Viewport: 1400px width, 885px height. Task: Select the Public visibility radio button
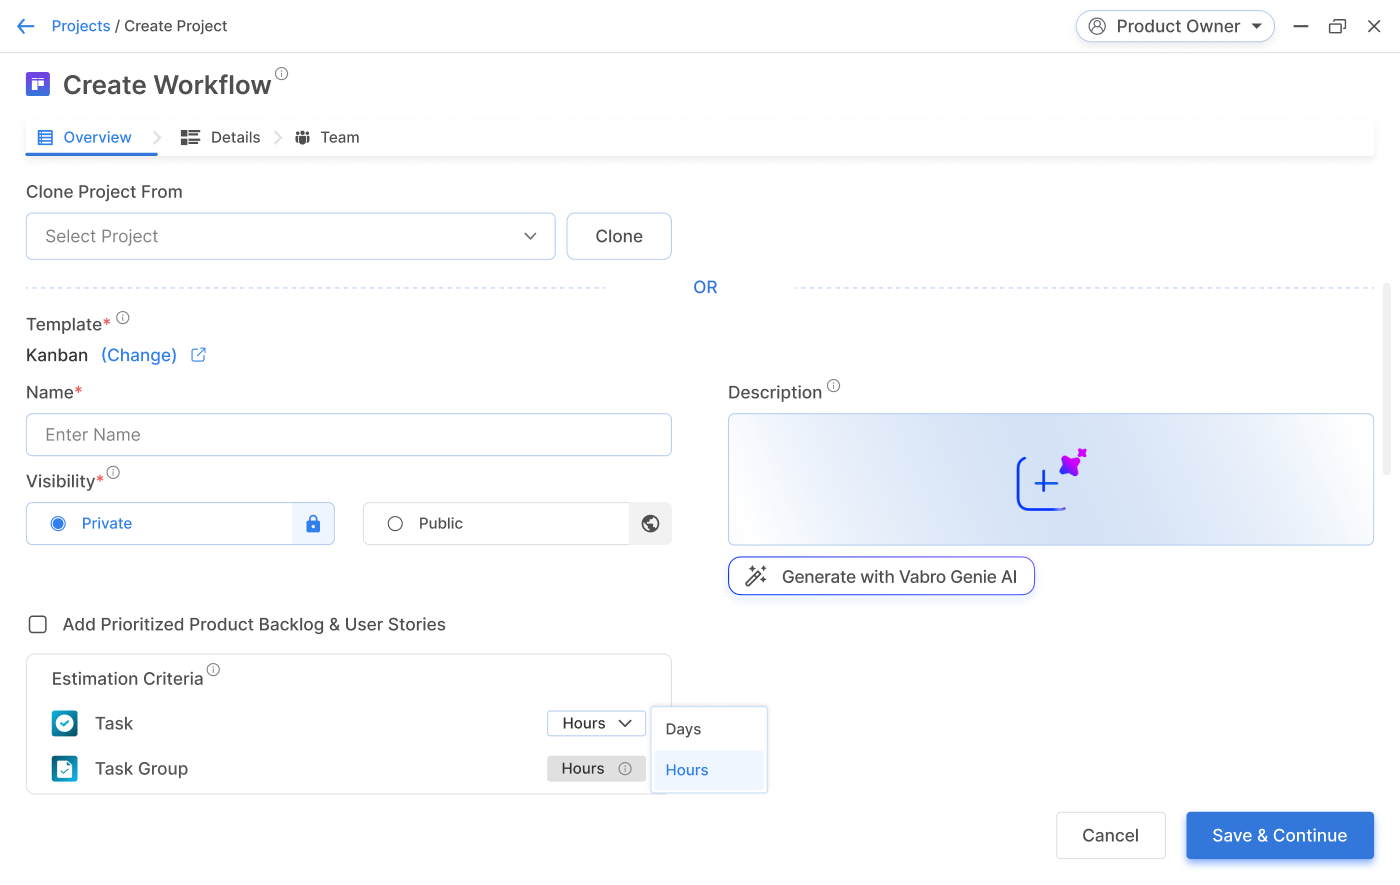pyautogui.click(x=395, y=524)
